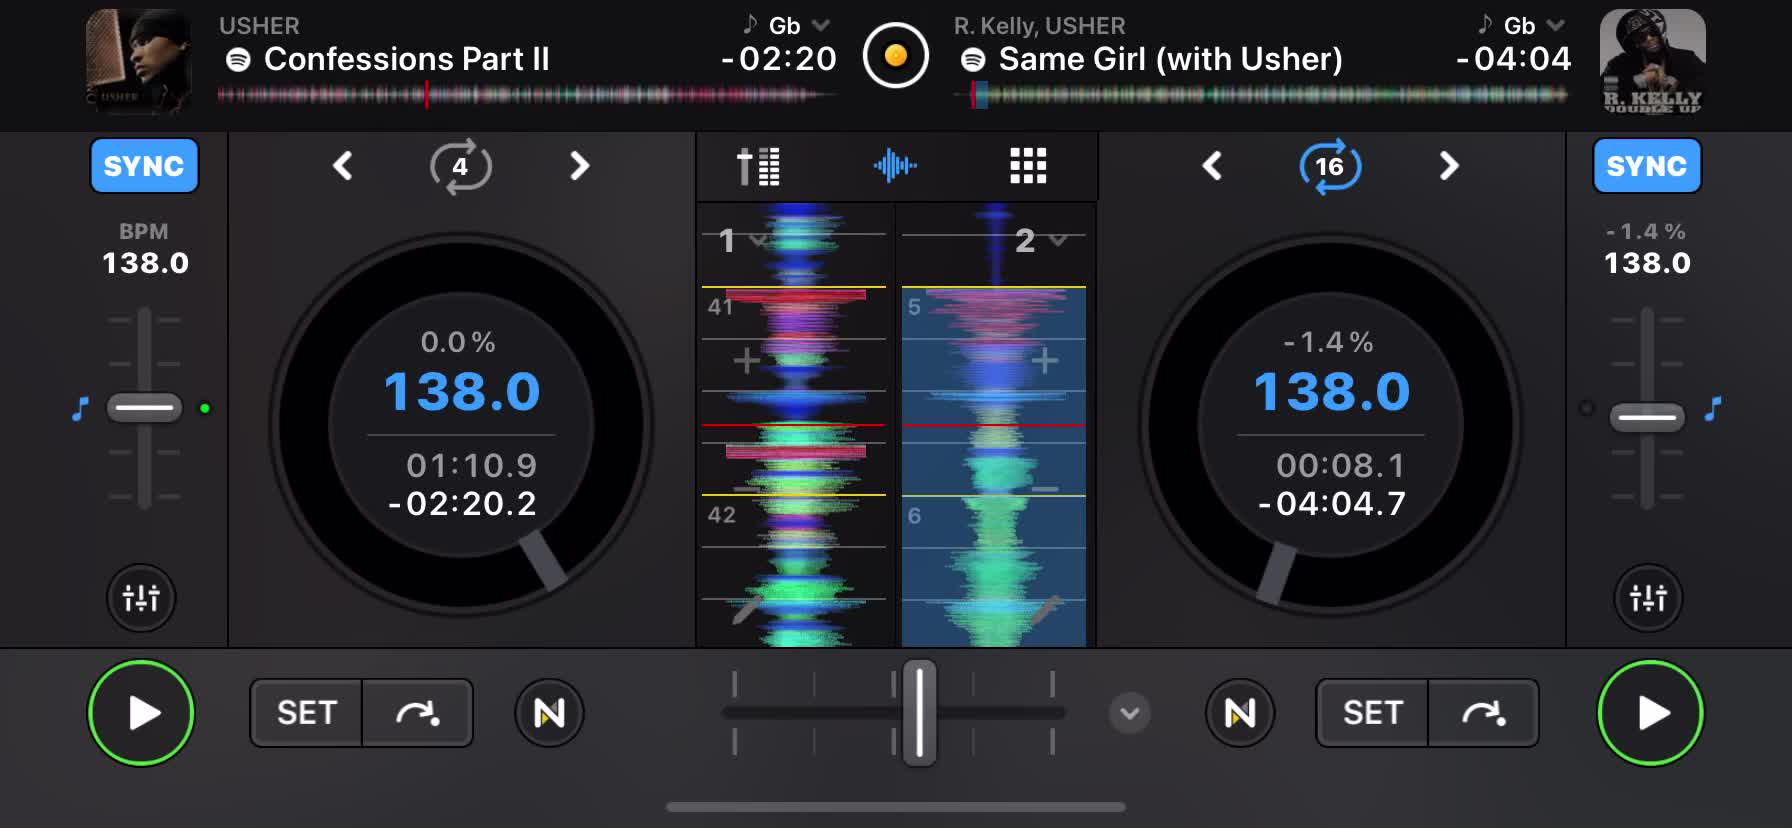Viewport: 1792px width, 828px height.
Task: Click bar 41 marker on deck 1 waveform
Action: tap(721, 307)
